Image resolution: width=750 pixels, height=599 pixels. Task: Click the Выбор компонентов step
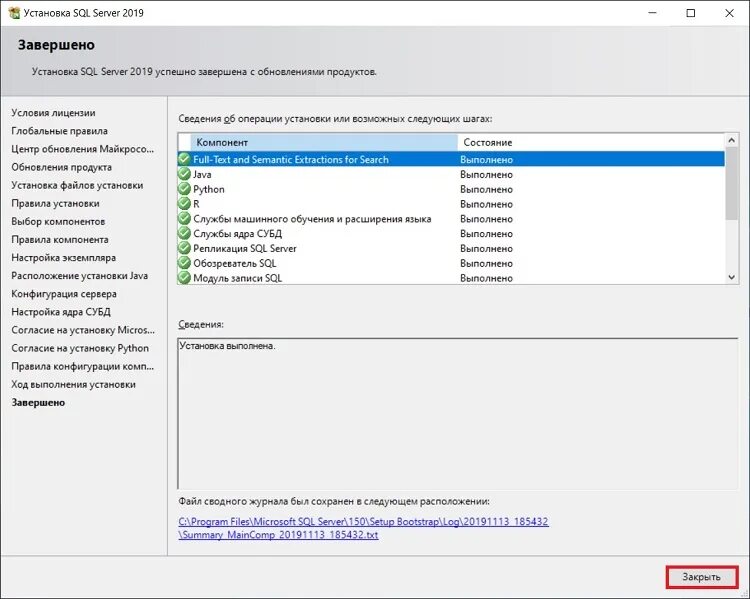click(58, 222)
